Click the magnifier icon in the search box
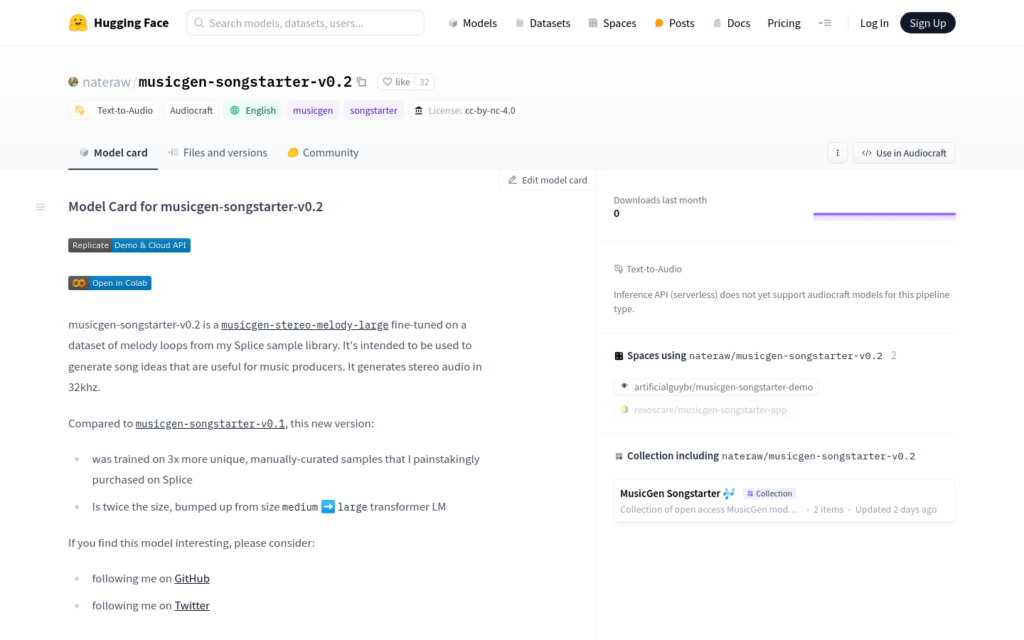 pyautogui.click(x=199, y=23)
